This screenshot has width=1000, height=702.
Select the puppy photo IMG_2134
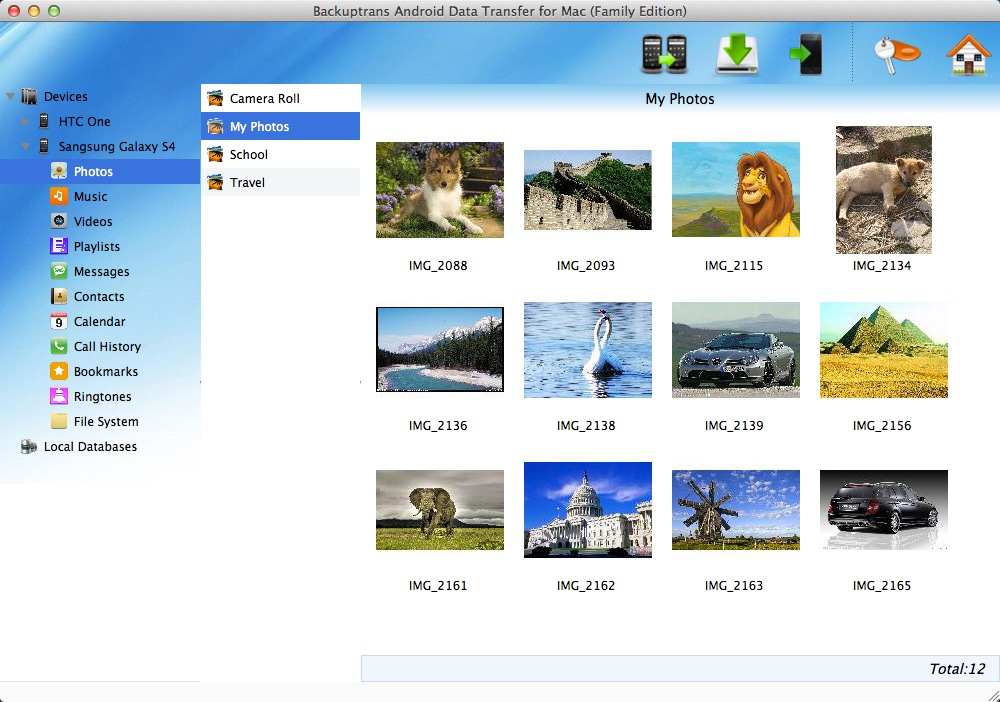coord(883,190)
